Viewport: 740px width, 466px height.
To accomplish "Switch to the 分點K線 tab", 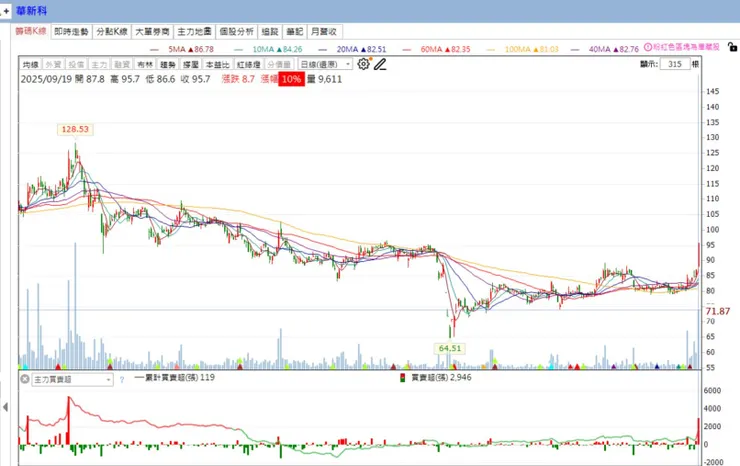I will pos(112,32).
